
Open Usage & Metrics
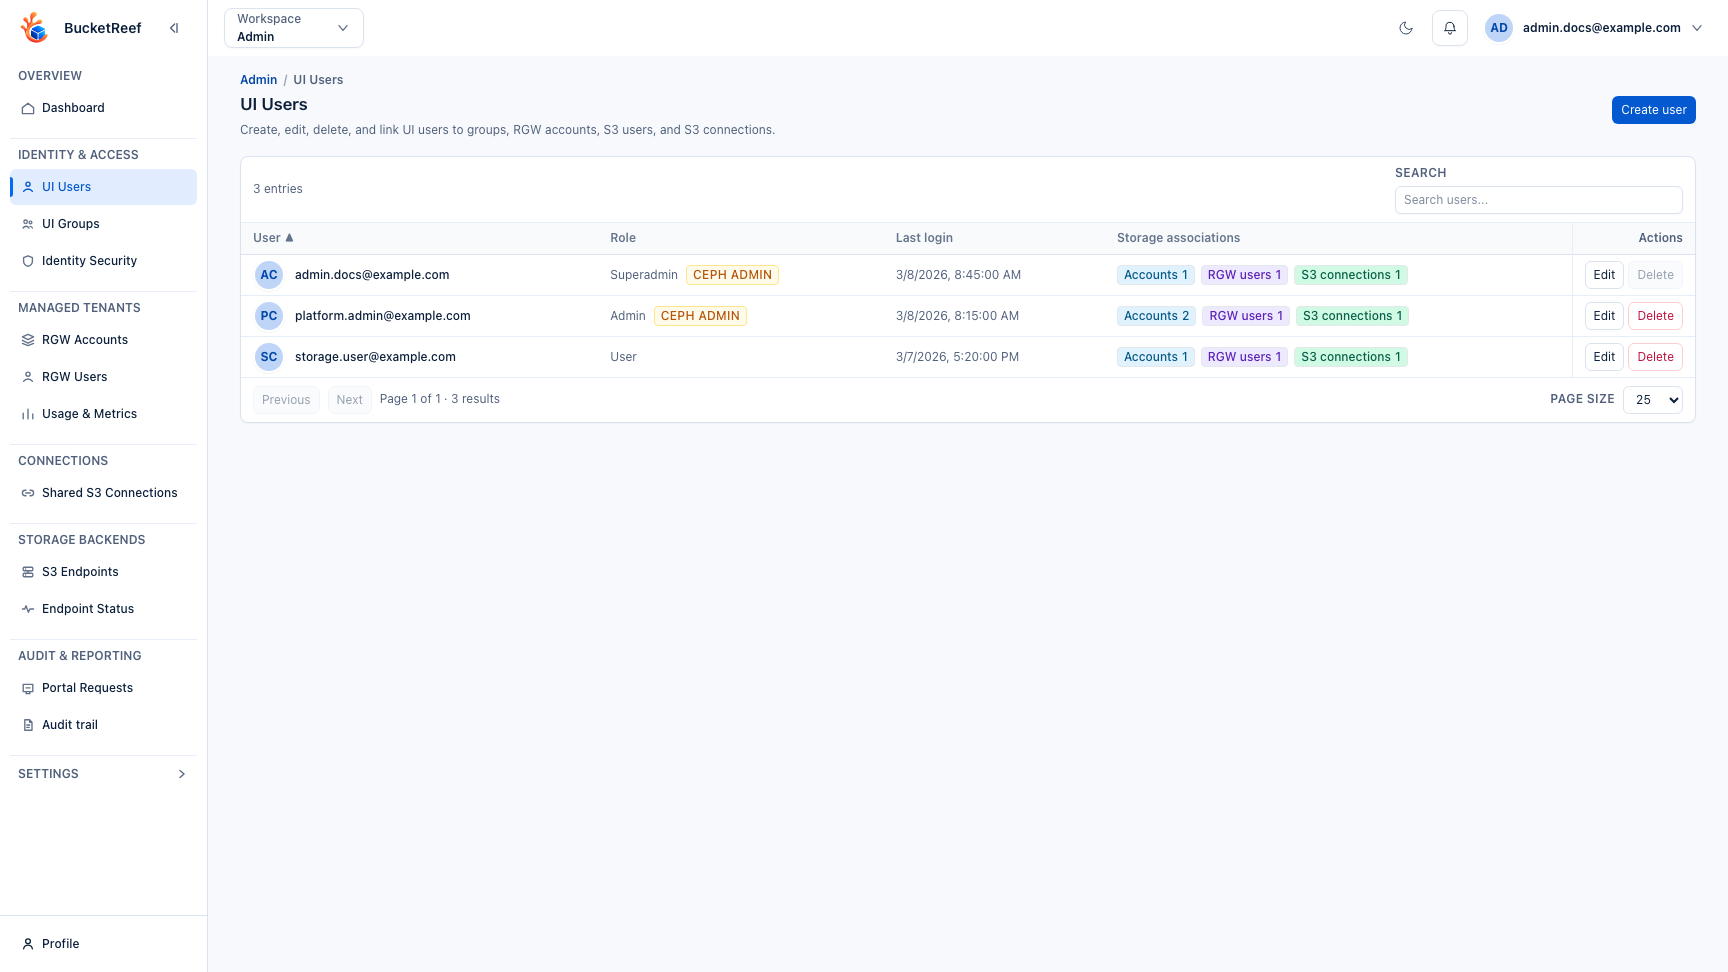click(x=103, y=414)
